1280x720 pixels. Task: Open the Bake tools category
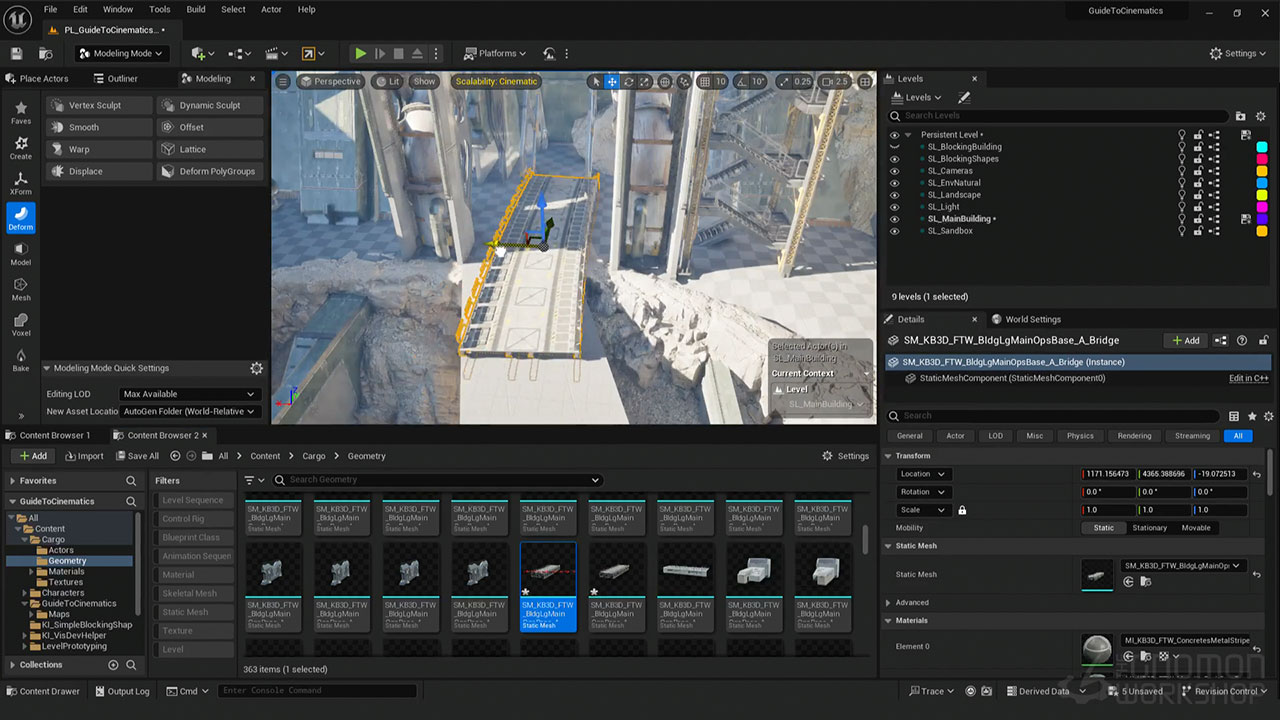[x=21, y=360]
